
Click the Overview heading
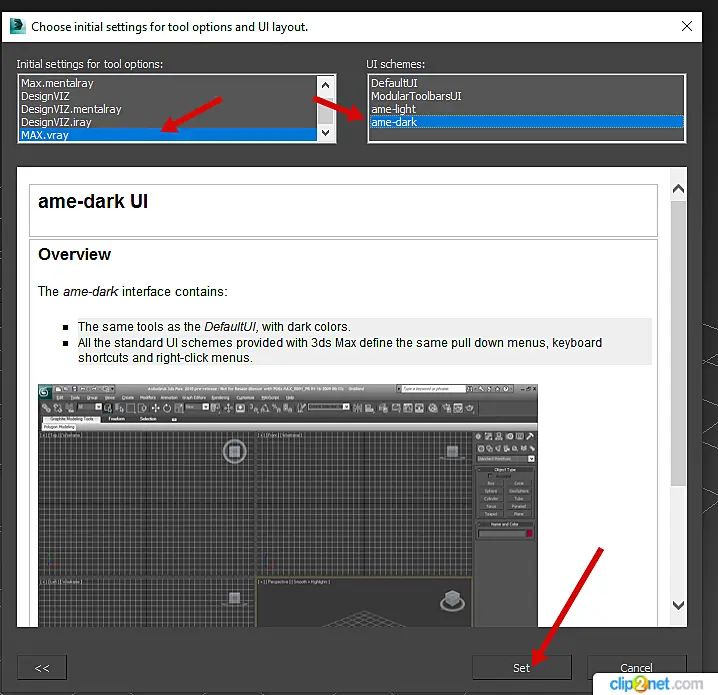click(74, 255)
